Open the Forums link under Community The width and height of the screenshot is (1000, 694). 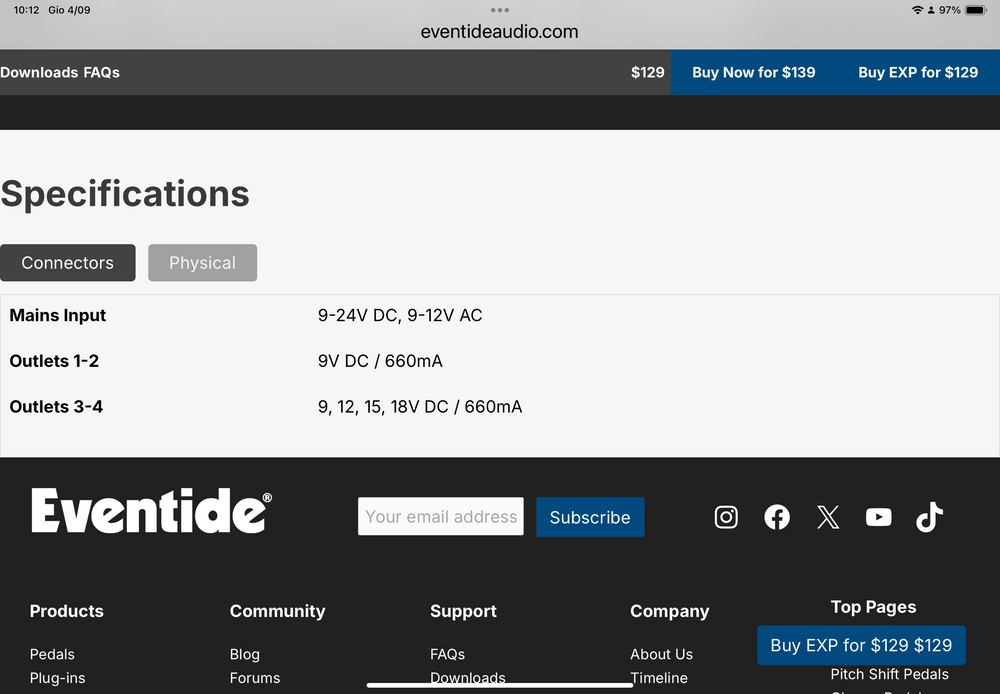pyautogui.click(x=255, y=678)
